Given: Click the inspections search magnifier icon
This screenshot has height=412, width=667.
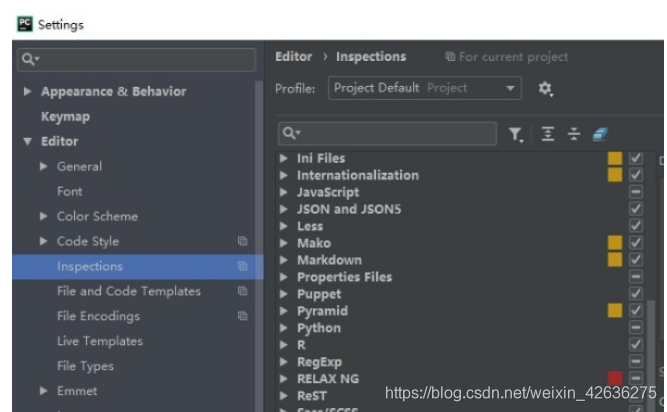Looking at the screenshot, I should pyautogui.click(x=291, y=133).
